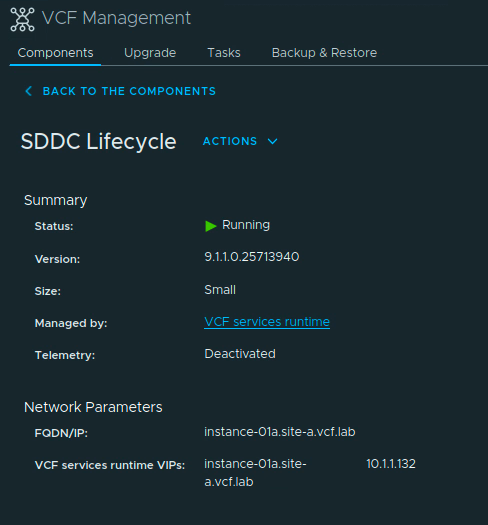
Task: Click the VCF Management network icon
Action: 22,19
